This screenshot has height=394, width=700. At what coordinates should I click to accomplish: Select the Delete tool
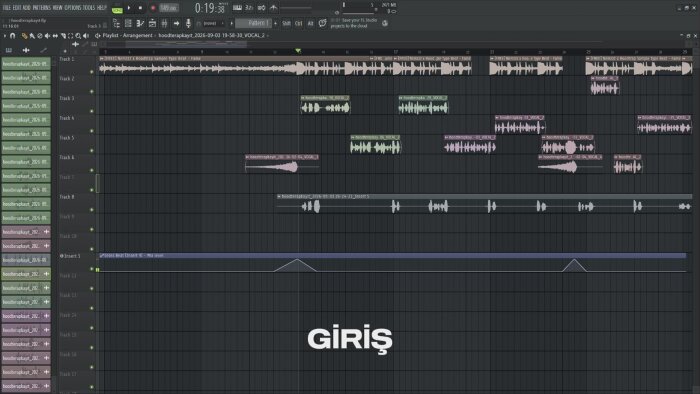[40, 36]
